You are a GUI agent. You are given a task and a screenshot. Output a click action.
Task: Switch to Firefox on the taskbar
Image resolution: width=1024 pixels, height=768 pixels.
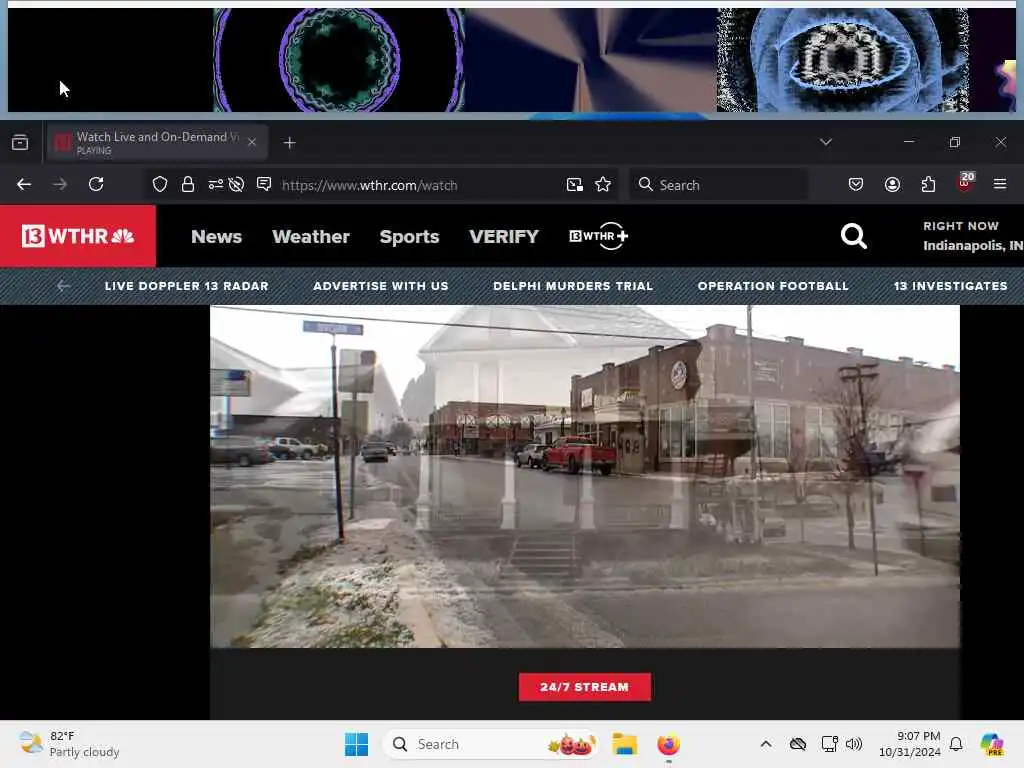point(669,744)
